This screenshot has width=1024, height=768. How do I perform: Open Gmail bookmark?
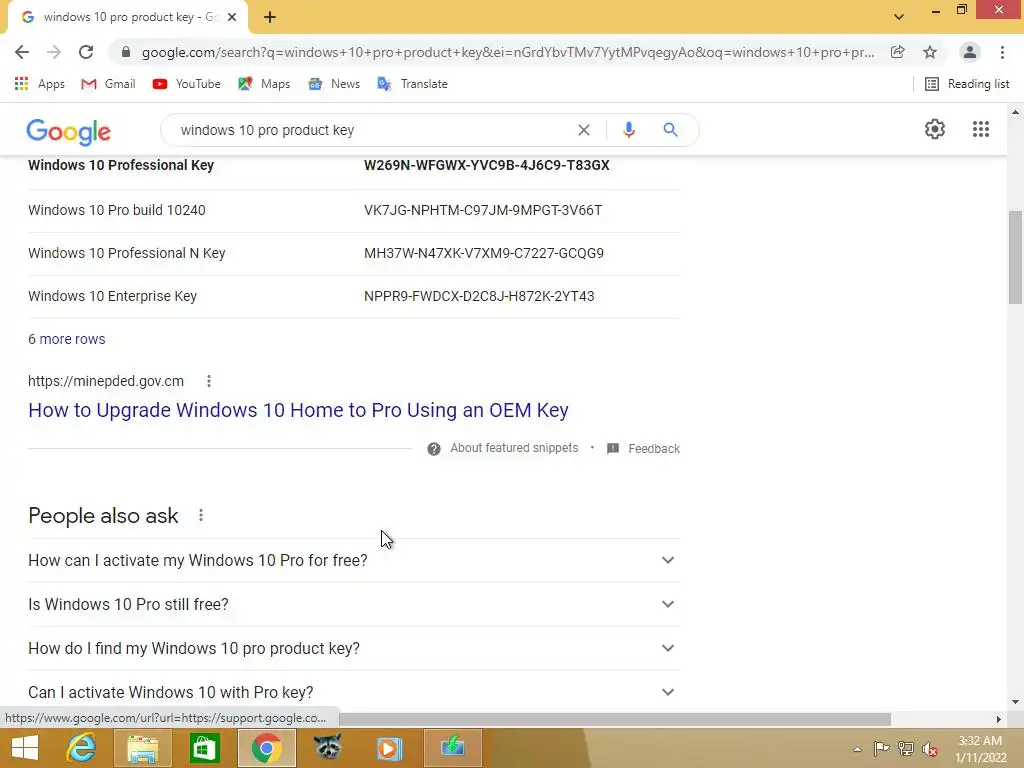point(108,84)
